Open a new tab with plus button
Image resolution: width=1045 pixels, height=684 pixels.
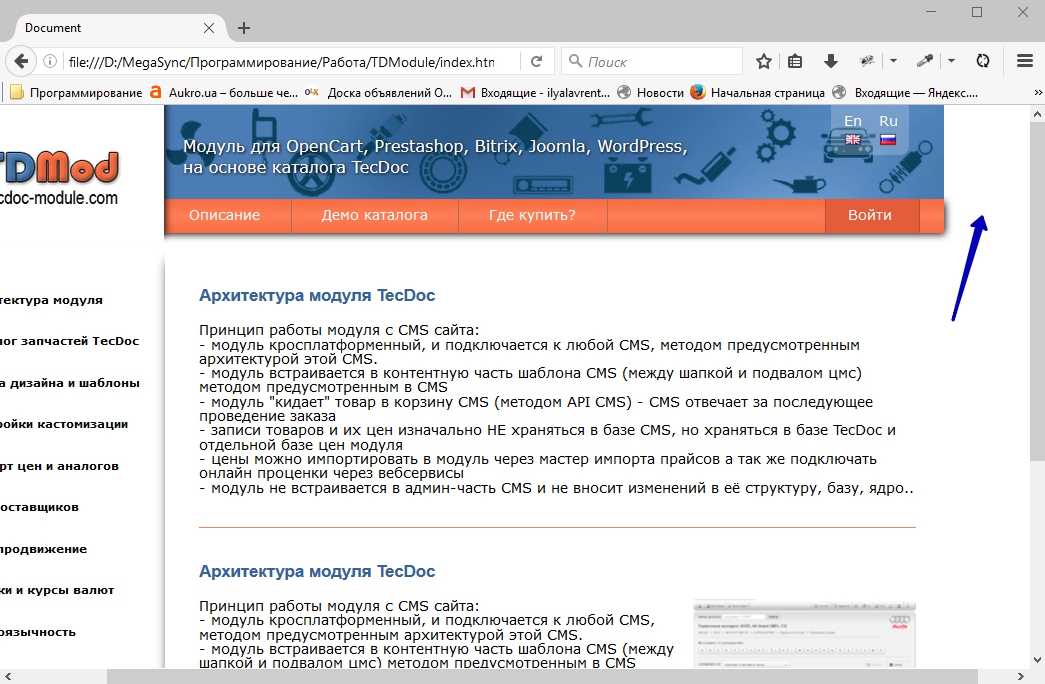click(x=244, y=28)
